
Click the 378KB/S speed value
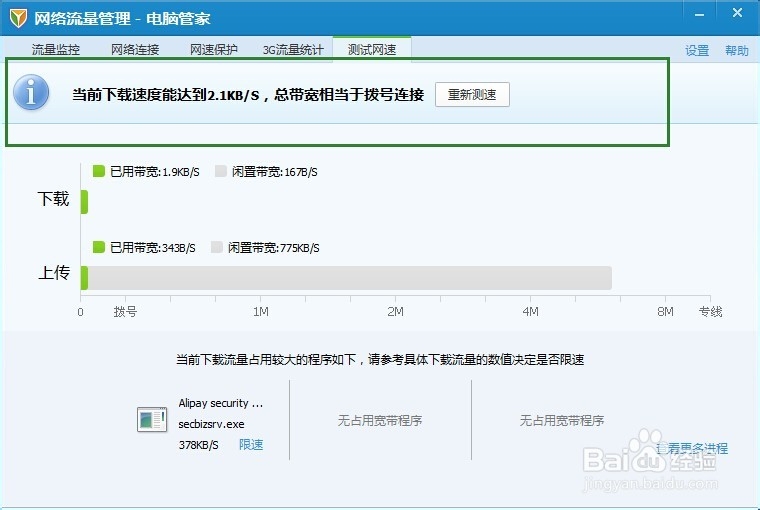click(x=199, y=445)
